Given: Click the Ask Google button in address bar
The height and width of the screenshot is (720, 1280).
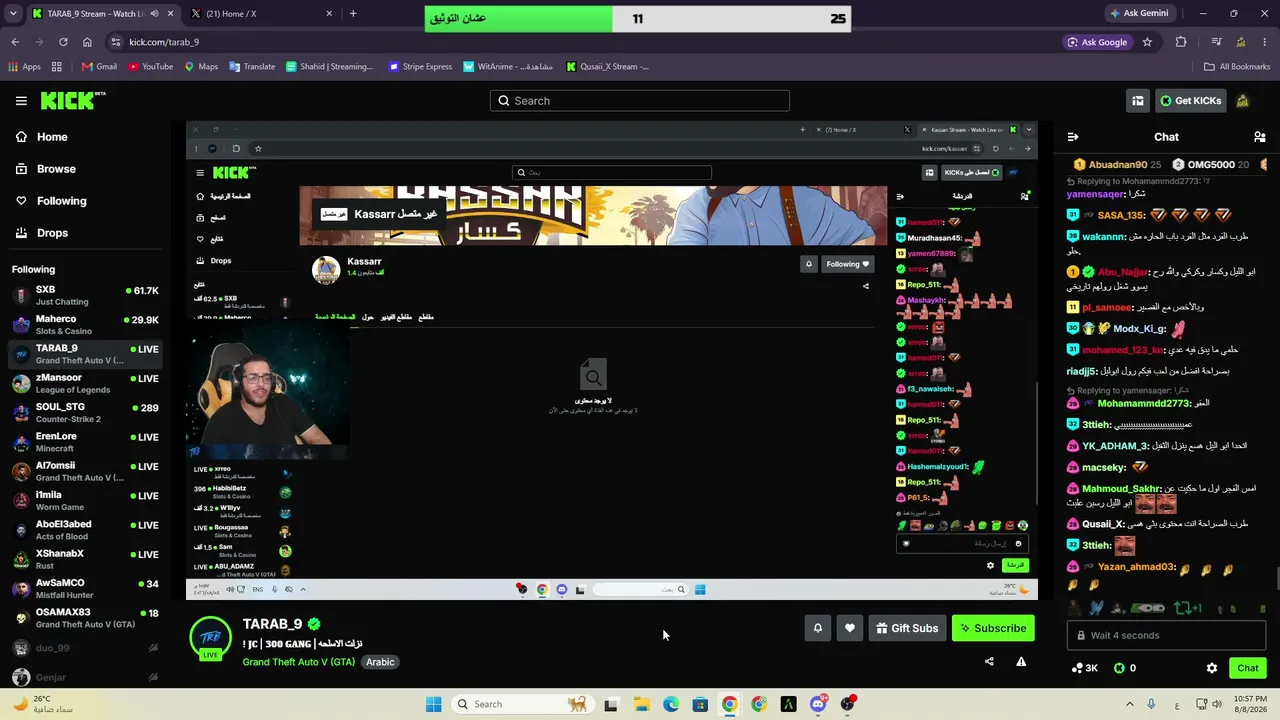Looking at the screenshot, I should click(x=1097, y=42).
